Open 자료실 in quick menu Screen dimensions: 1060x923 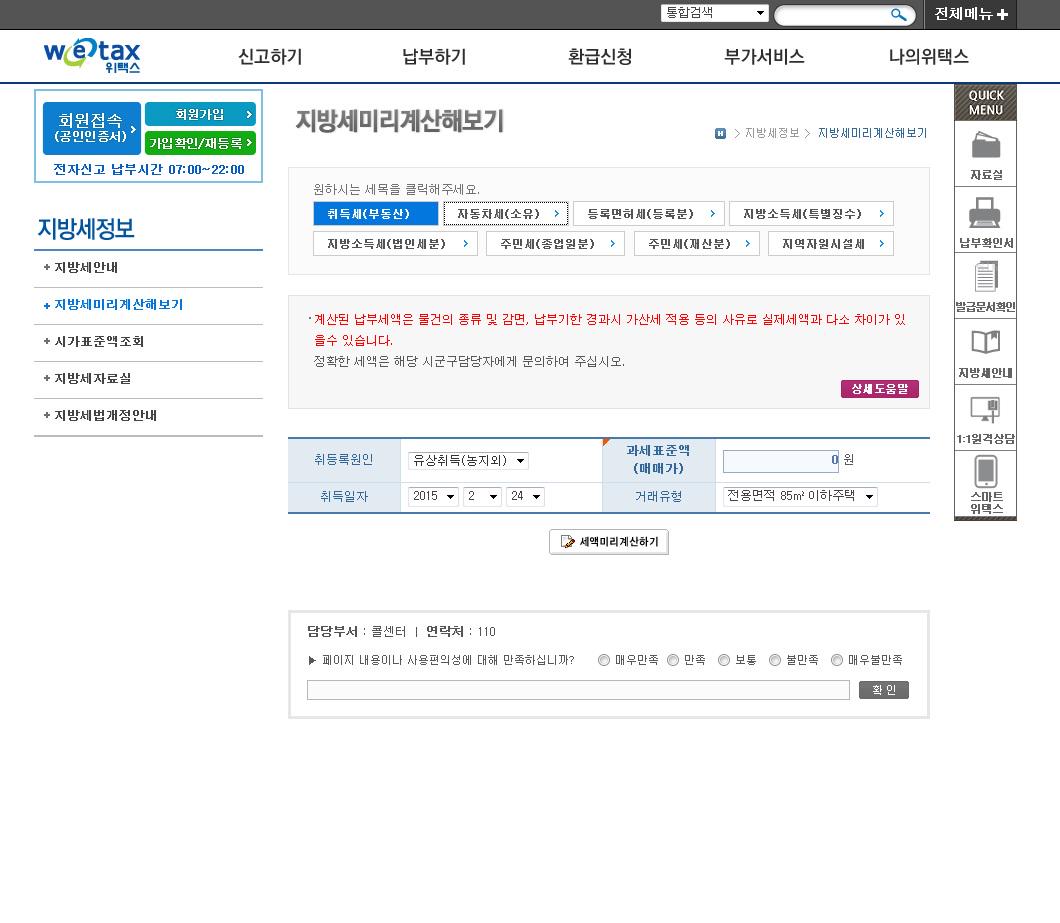[x=986, y=154]
